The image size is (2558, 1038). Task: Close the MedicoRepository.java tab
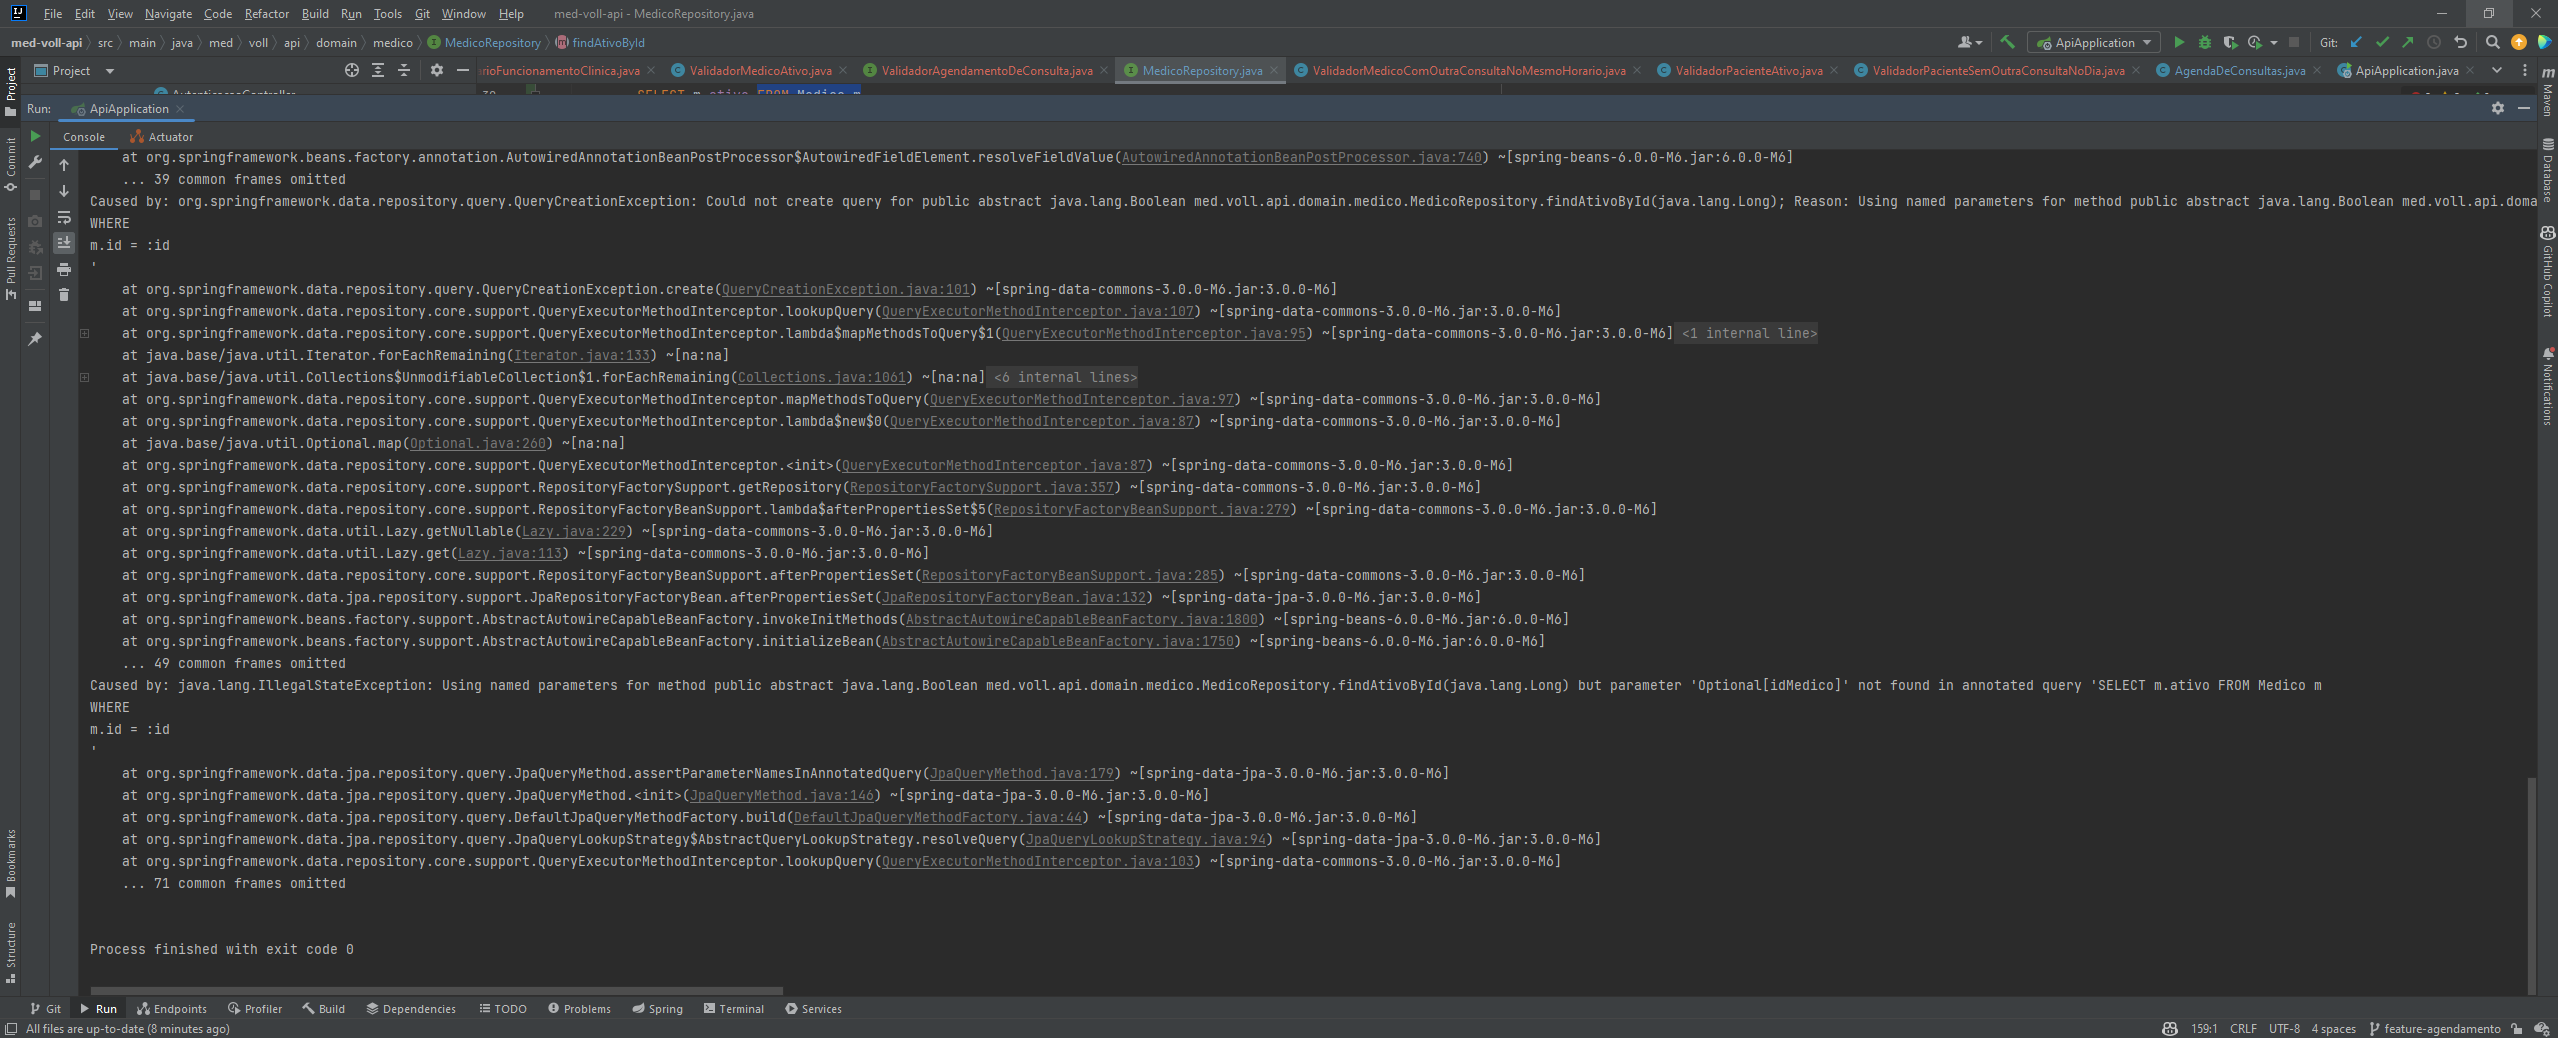[1274, 71]
